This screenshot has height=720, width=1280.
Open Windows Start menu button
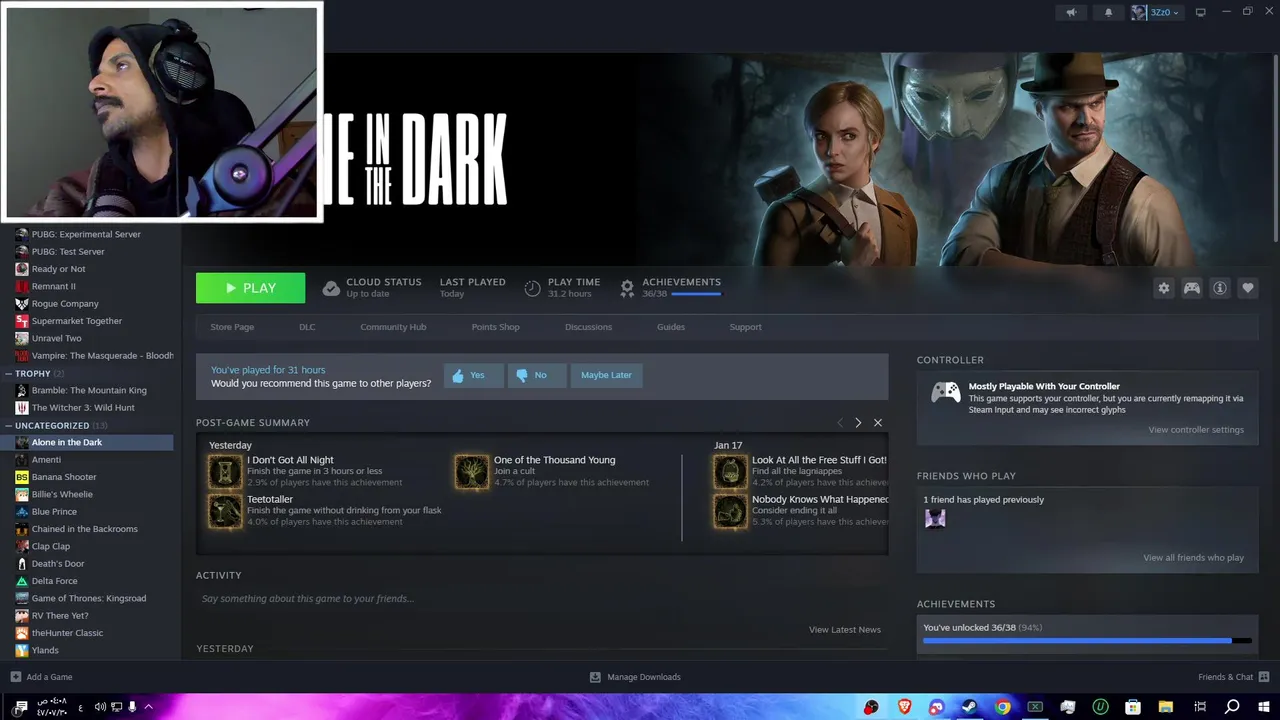pos(1264,707)
